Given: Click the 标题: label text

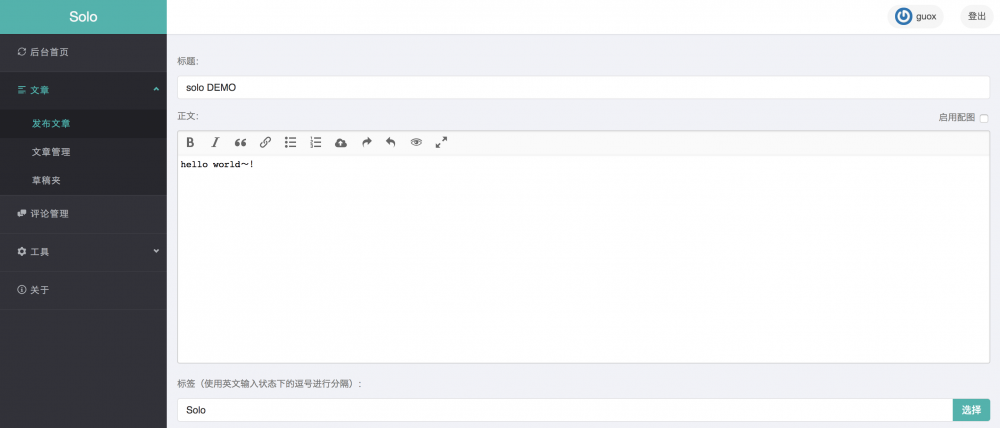Looking at the screenshot, I should [188, 61].
